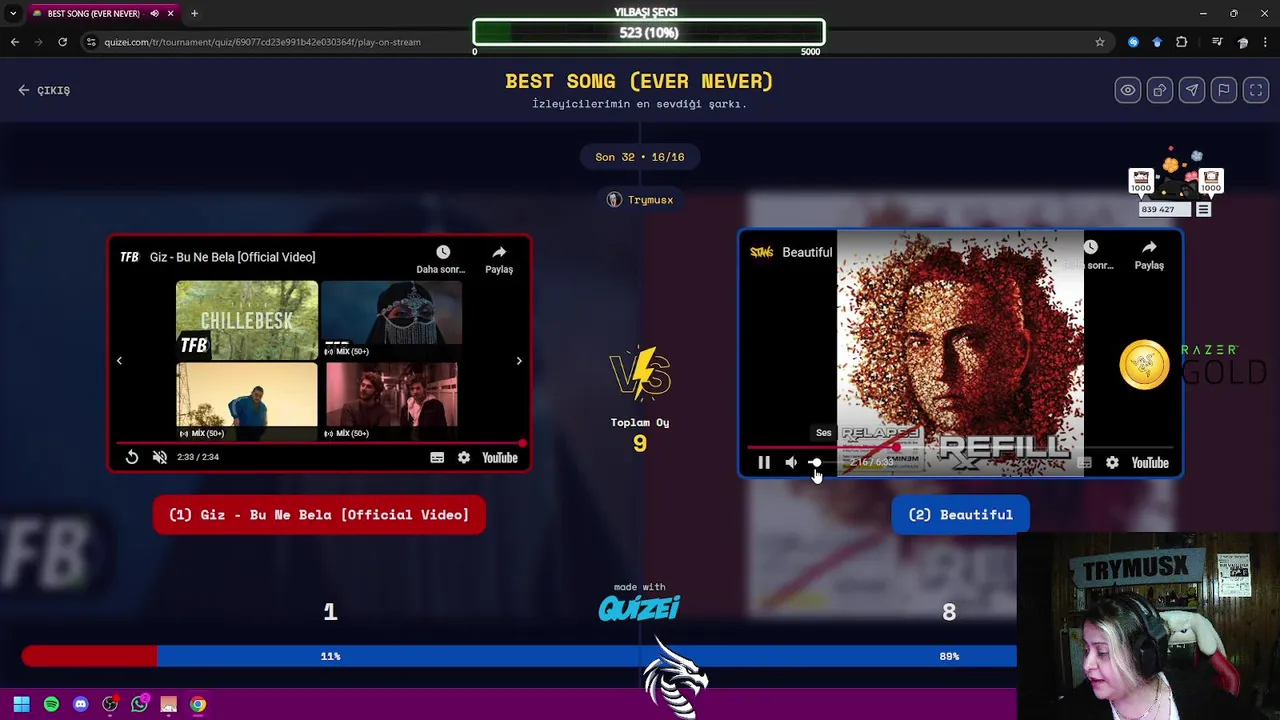Bookmark this page with the star
Screen dimensions: 1280x720
point(1100,42)
